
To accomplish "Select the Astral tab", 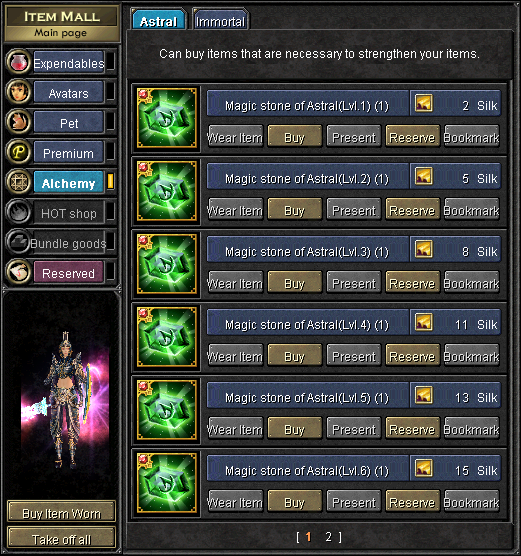I will pos(159,20).
